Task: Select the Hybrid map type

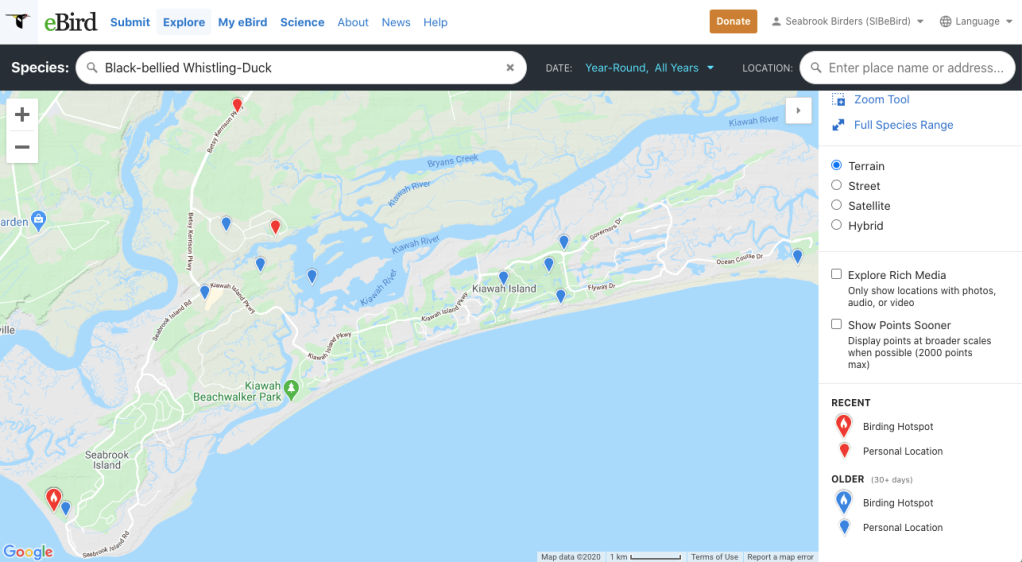Action: click(x=836, y=225)
